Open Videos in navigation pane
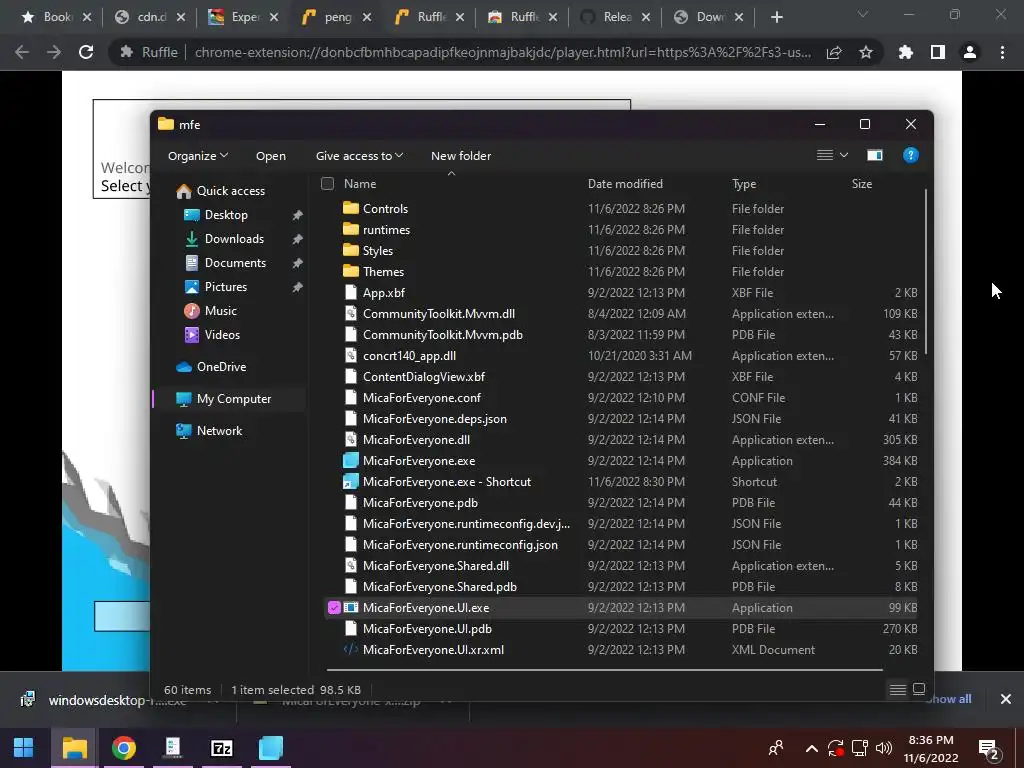Image resolution: width=1024 pixels, height=768 pixels. (222, 335)
